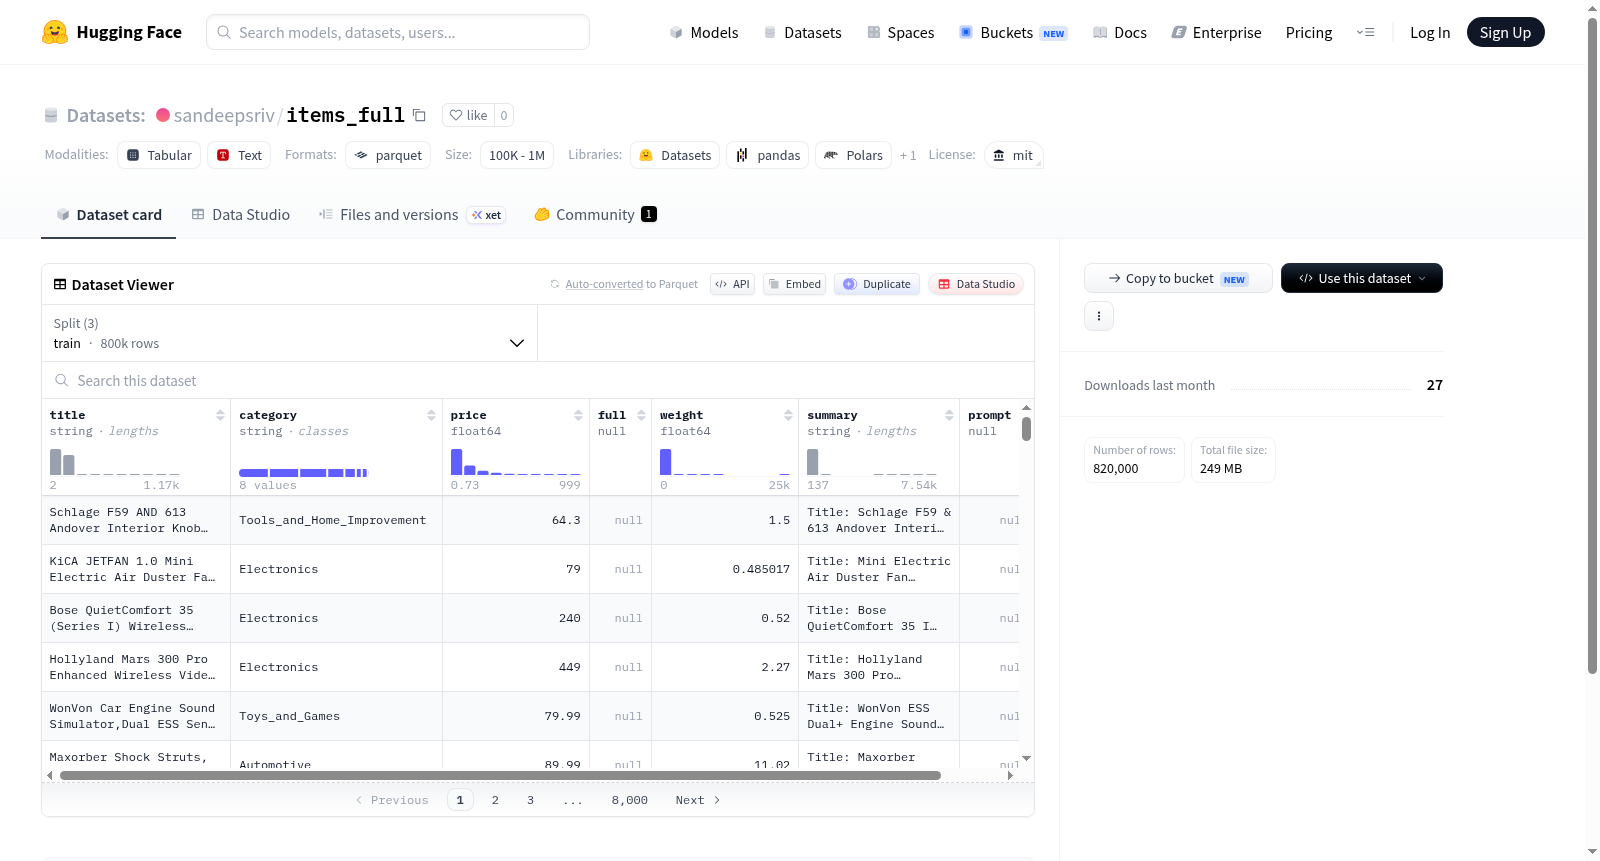Open the Buckets menu item
The width and height of the screenshot is (1600, 861).
pyautogui.click(x=1013, y=33)
